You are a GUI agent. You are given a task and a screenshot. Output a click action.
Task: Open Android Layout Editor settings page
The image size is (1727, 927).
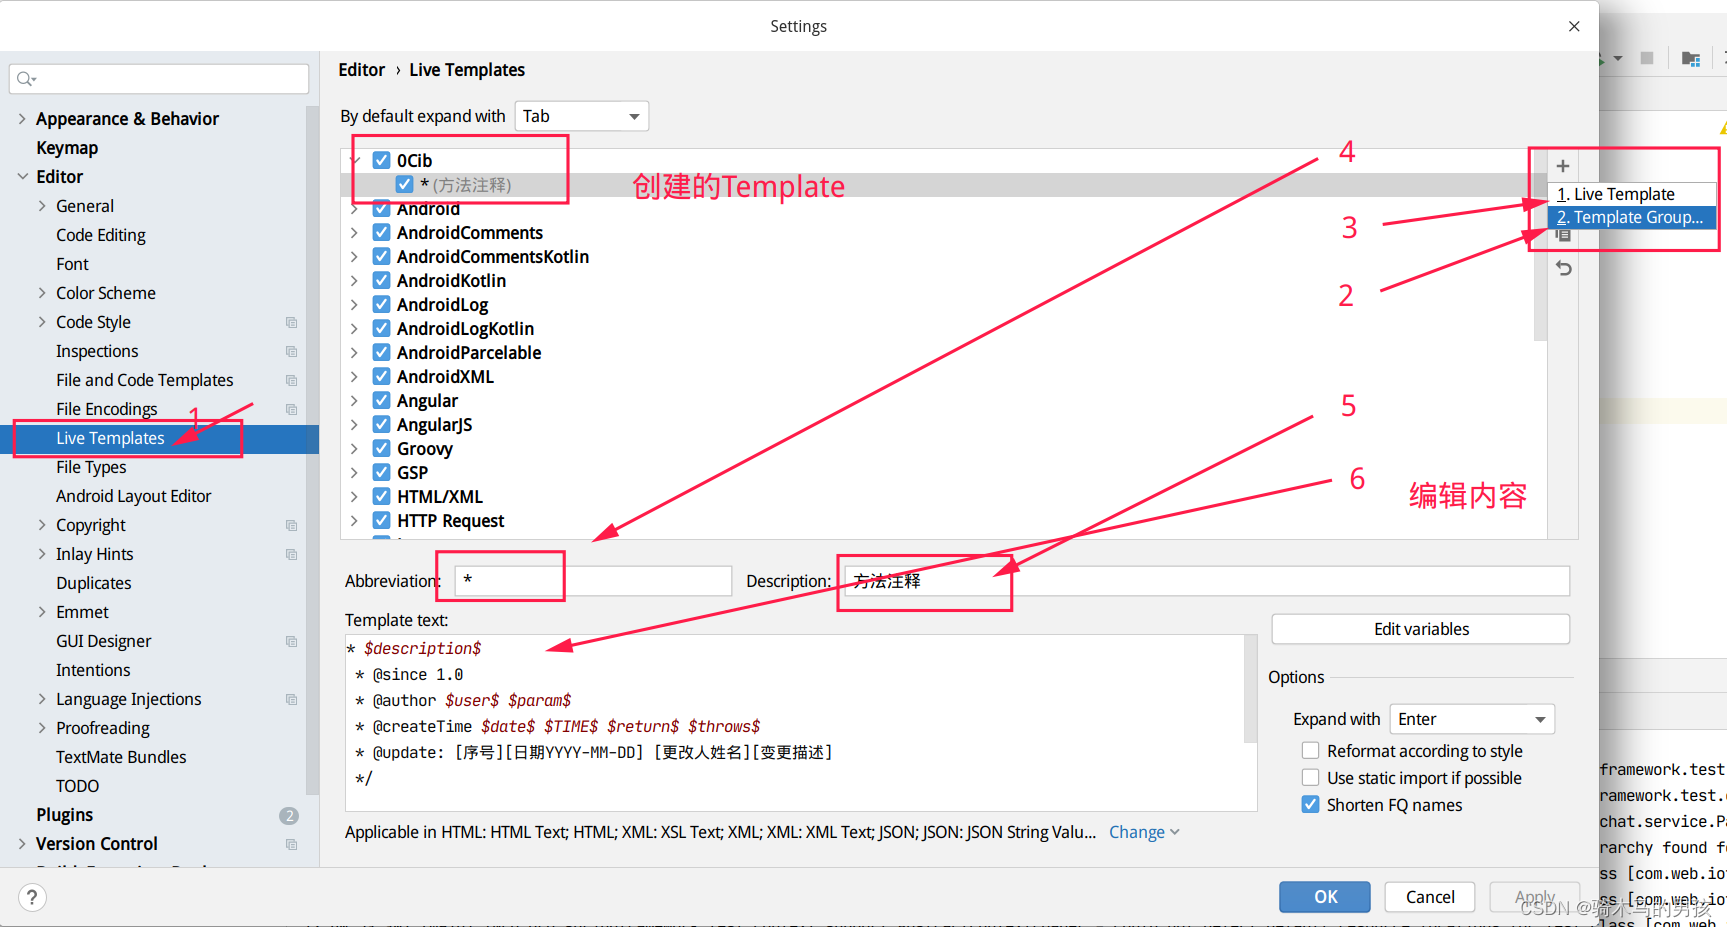tap(133, 496)
